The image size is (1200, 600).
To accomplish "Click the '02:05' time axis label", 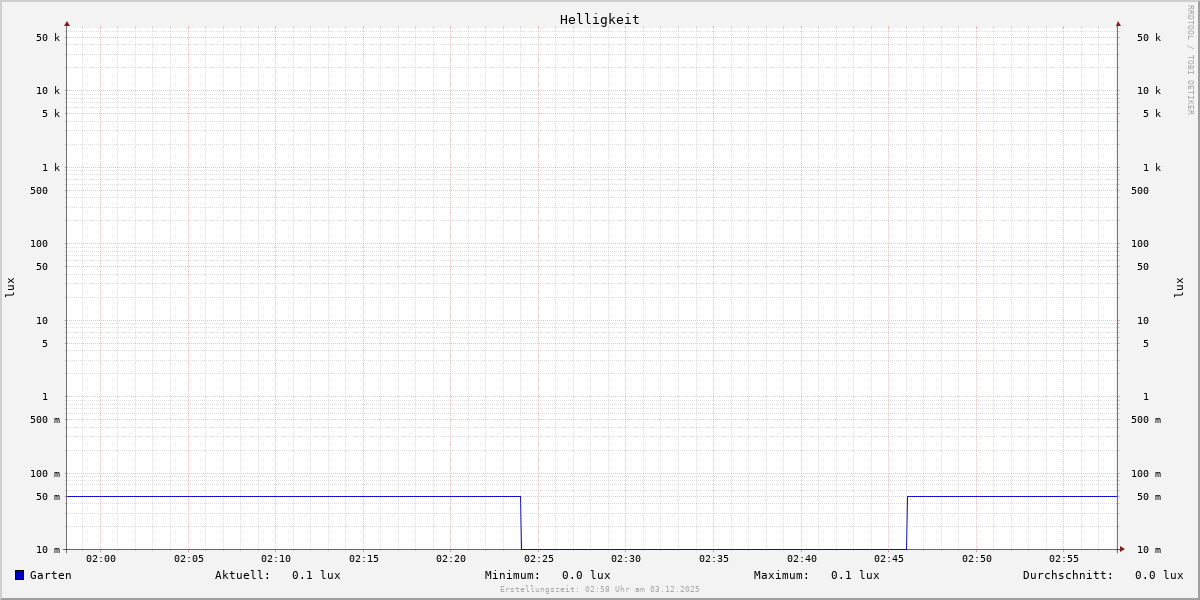I will click(189, 559).
